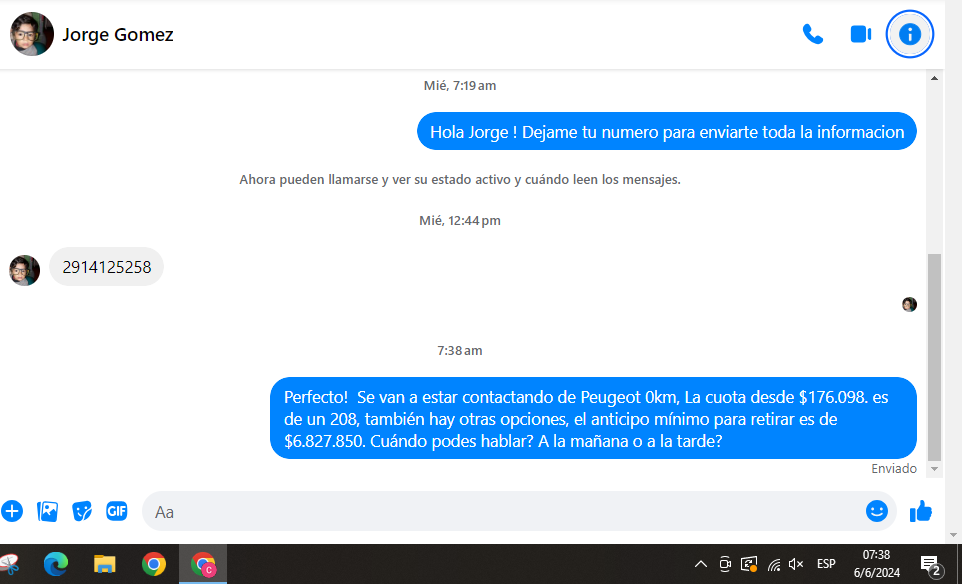
Task: Open the emoji picker
Action: pos(876,511)
